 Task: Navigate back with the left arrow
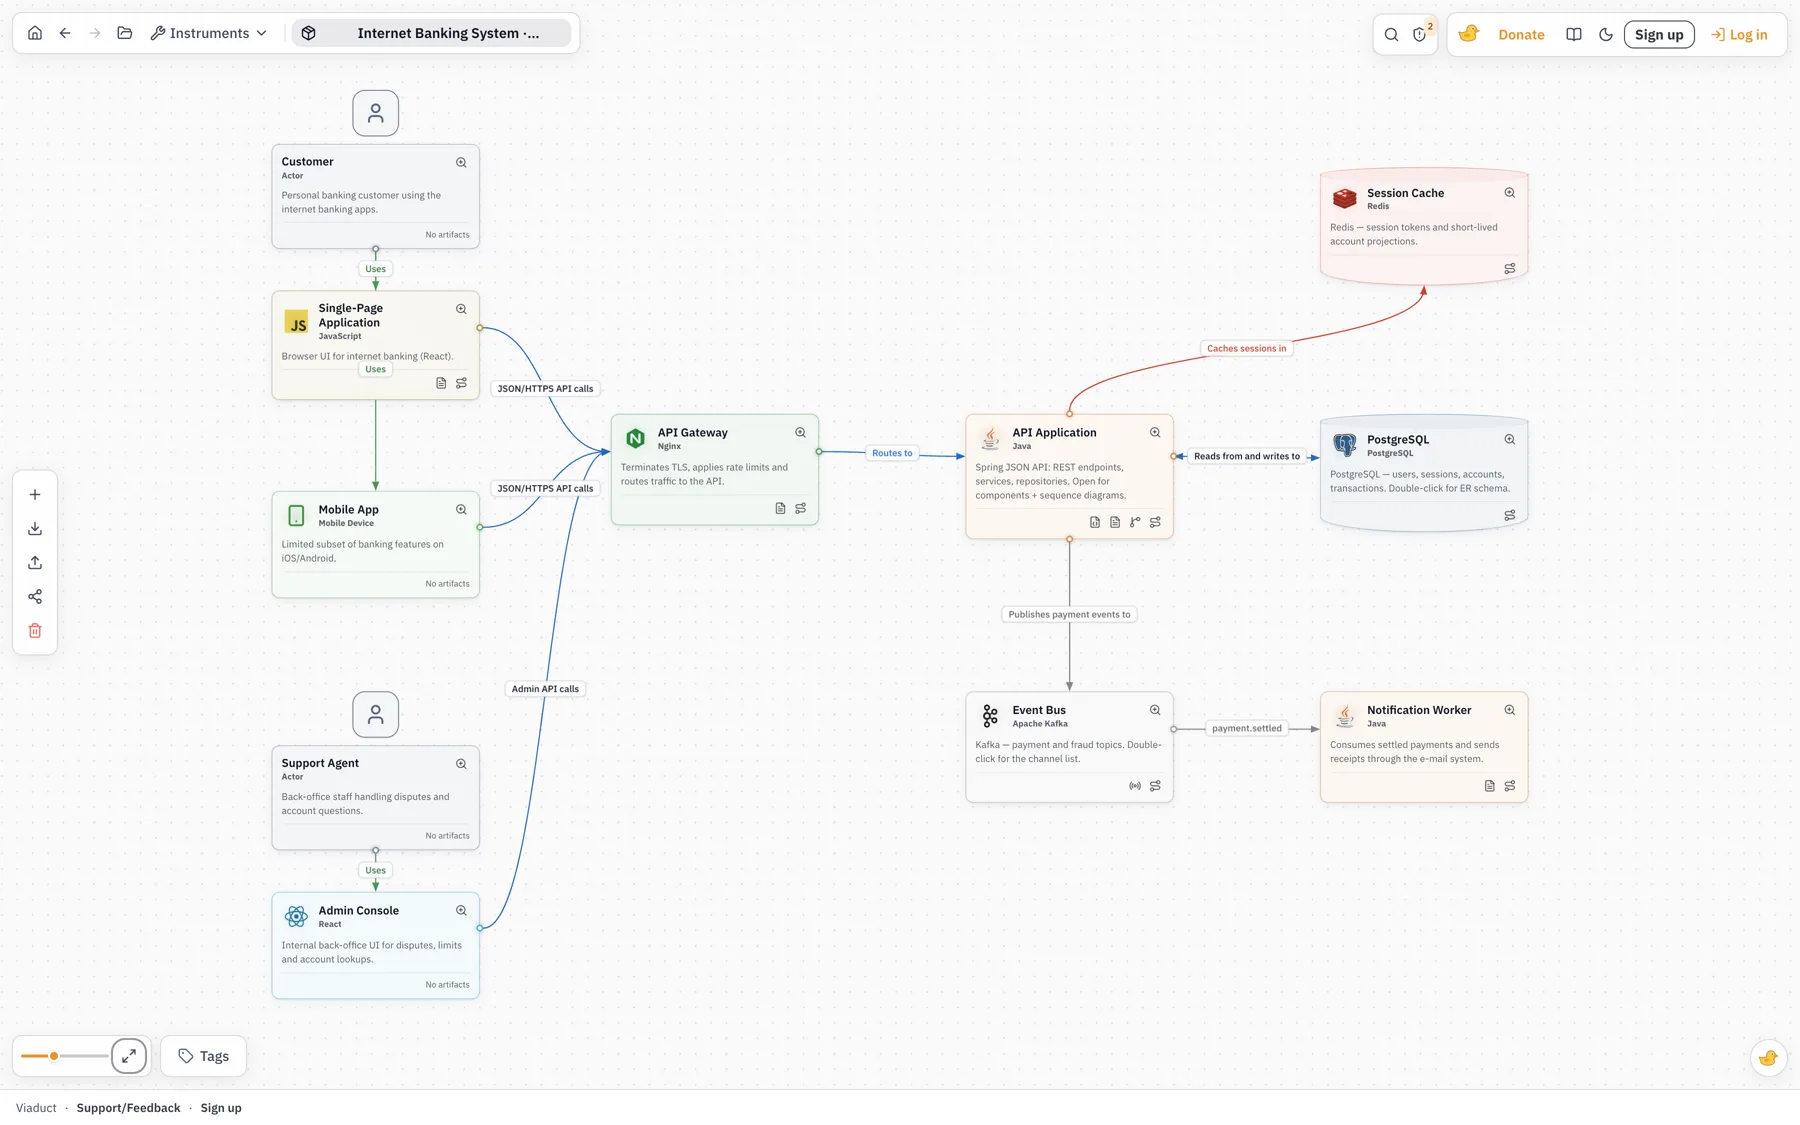(65, 33)
